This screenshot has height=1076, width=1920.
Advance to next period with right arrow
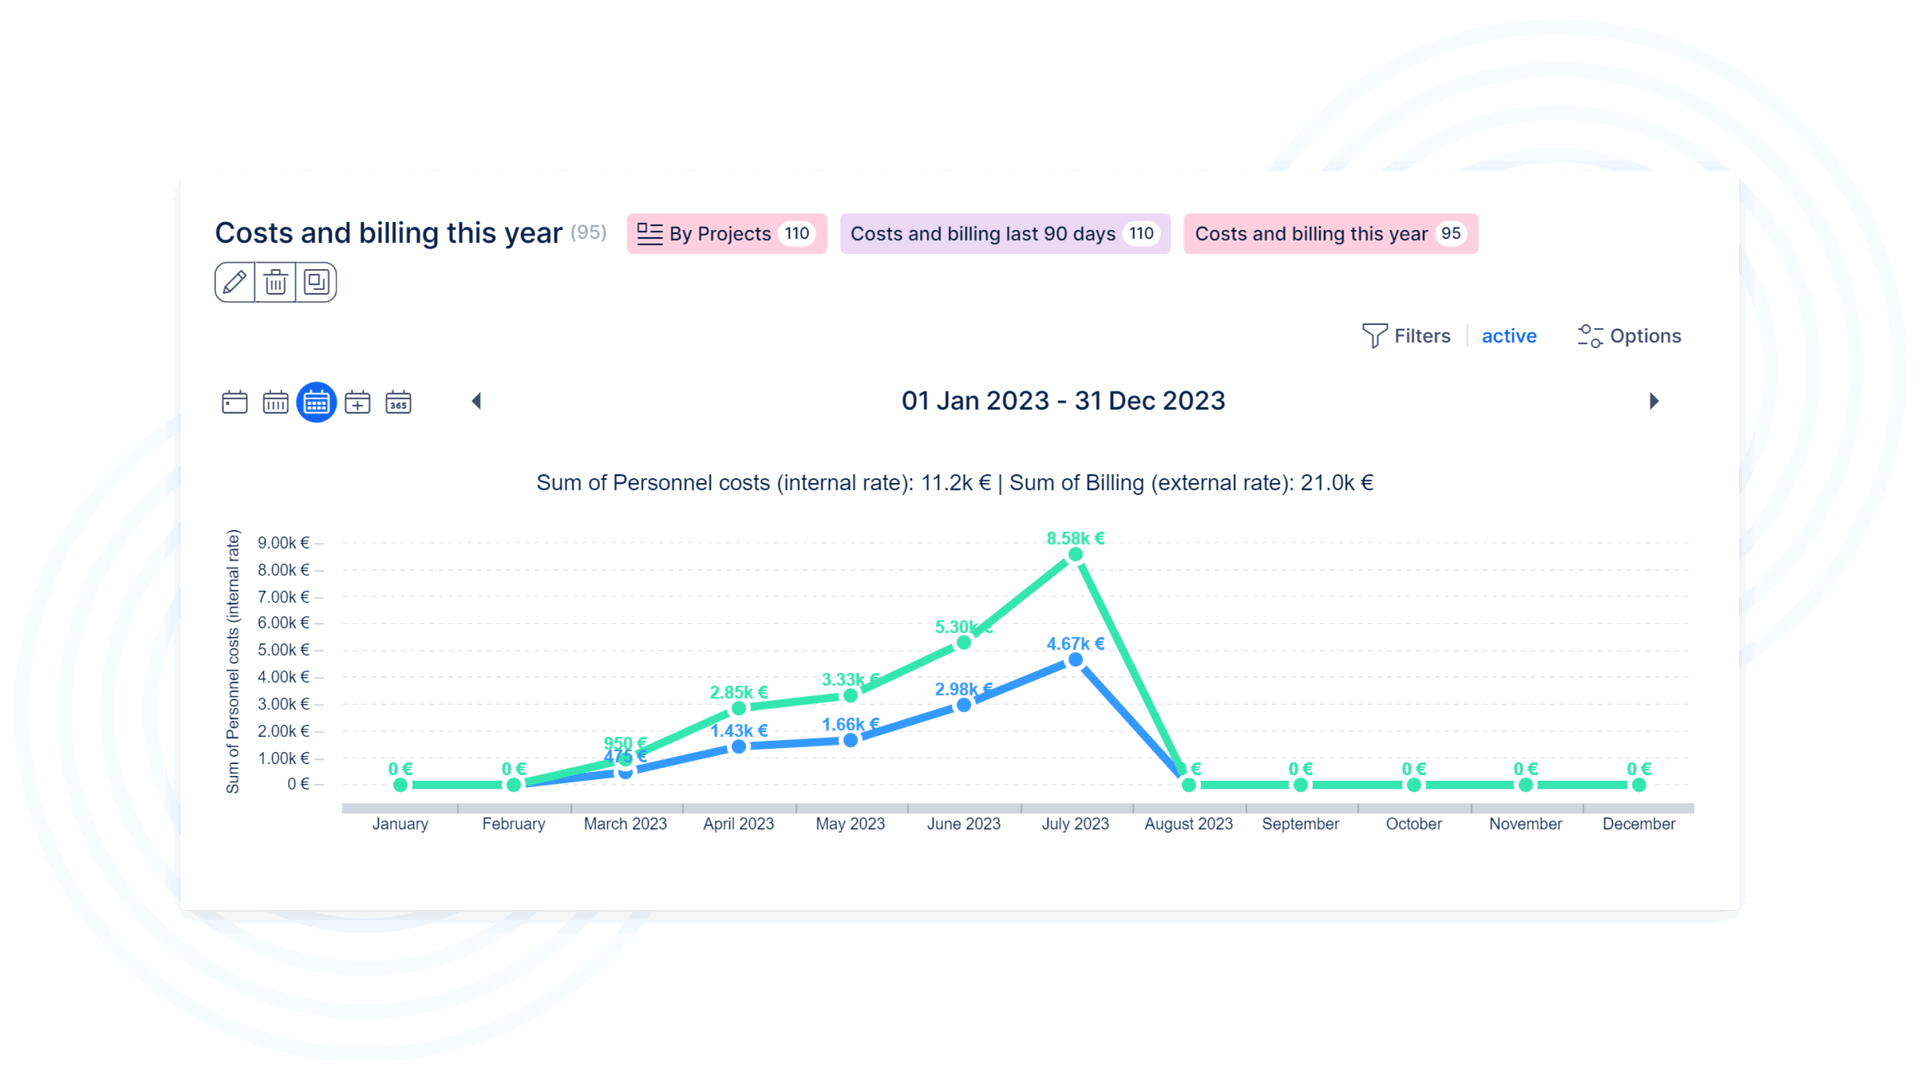[1653, 401]
